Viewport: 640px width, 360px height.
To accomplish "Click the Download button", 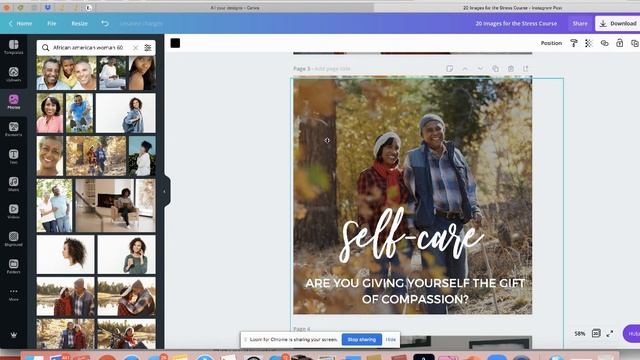I will point(618,23).
